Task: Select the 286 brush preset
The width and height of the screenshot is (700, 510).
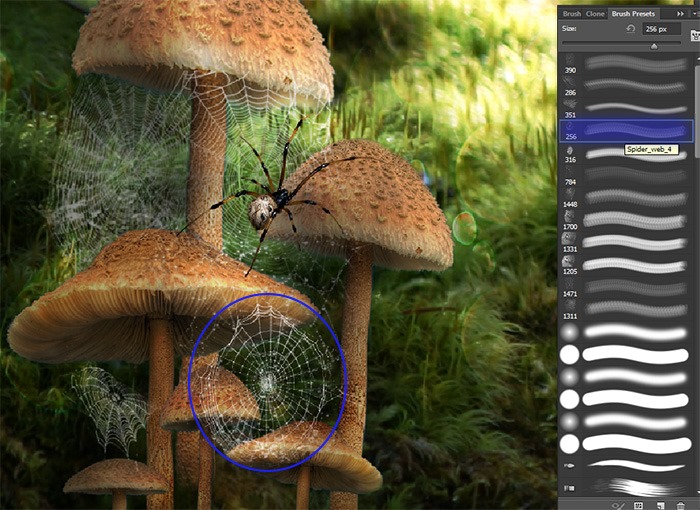Action: pyautogui.click(x=626, y=86)
